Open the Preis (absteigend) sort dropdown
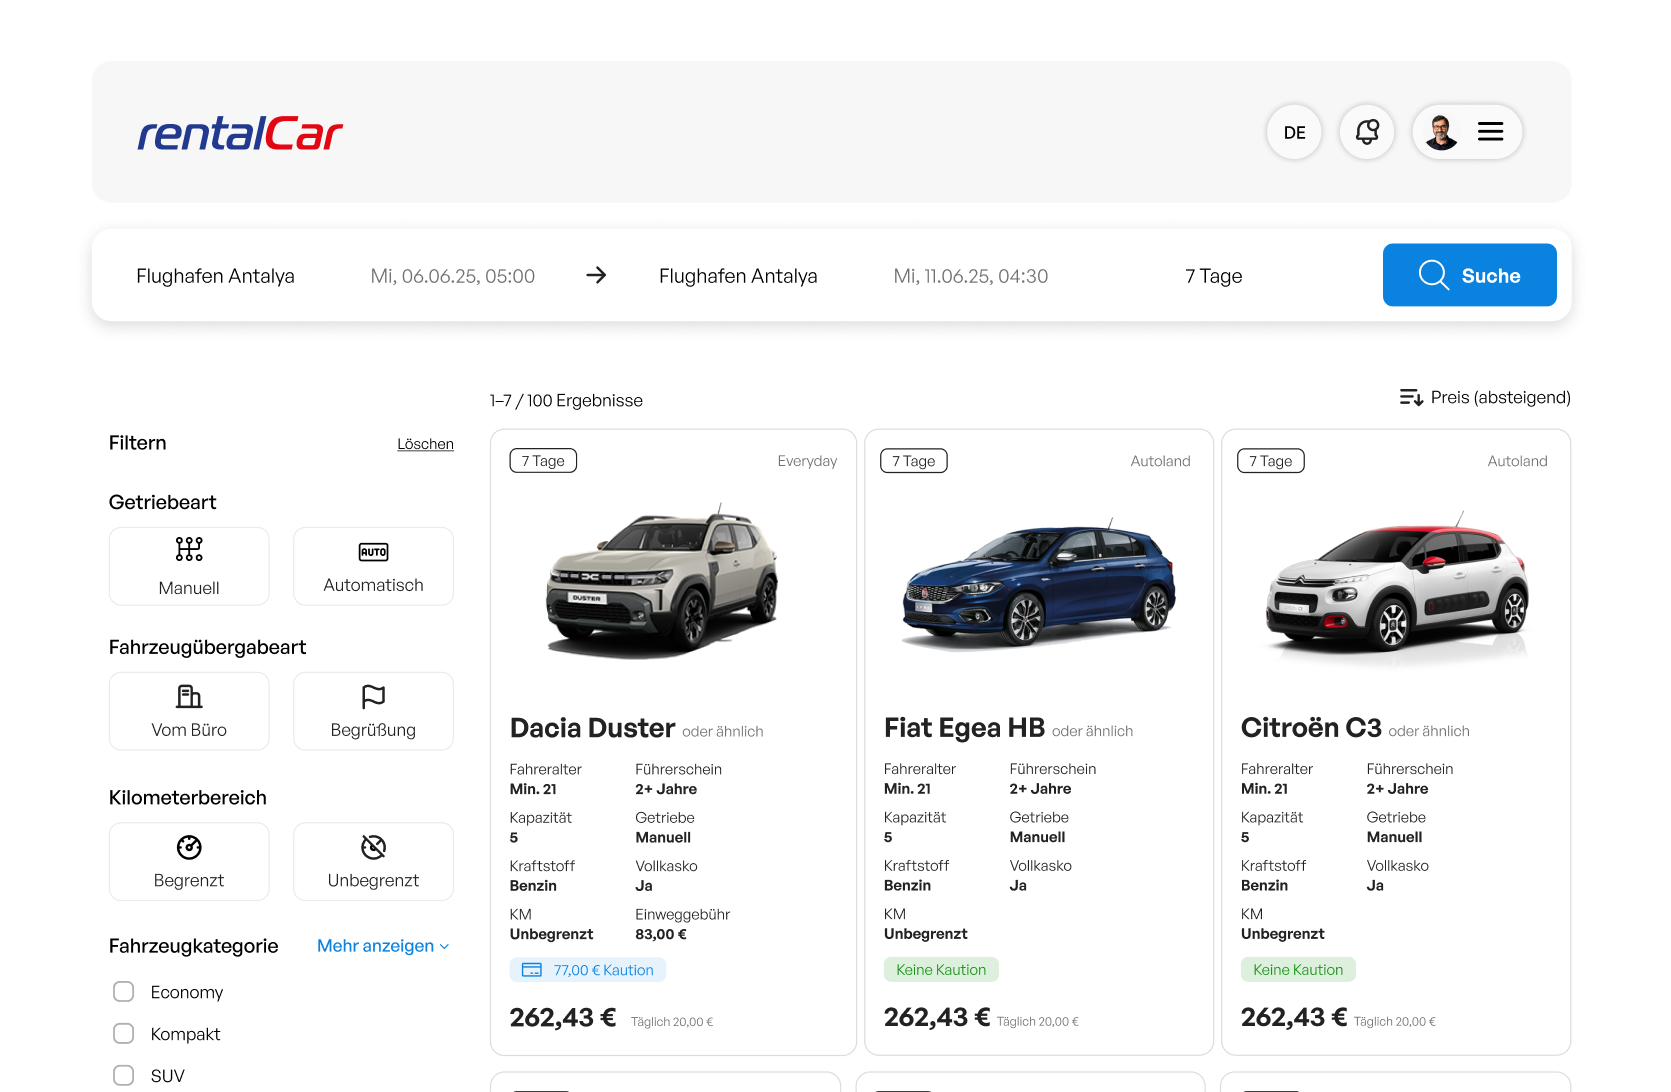1671x1092 pixels. click(x=1485, y=398)
